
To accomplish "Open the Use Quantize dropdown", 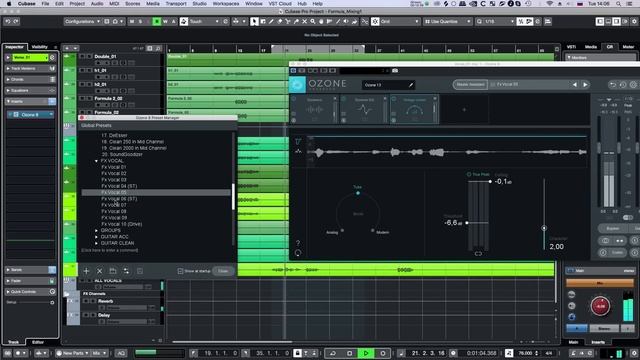I will click(447, 22).
